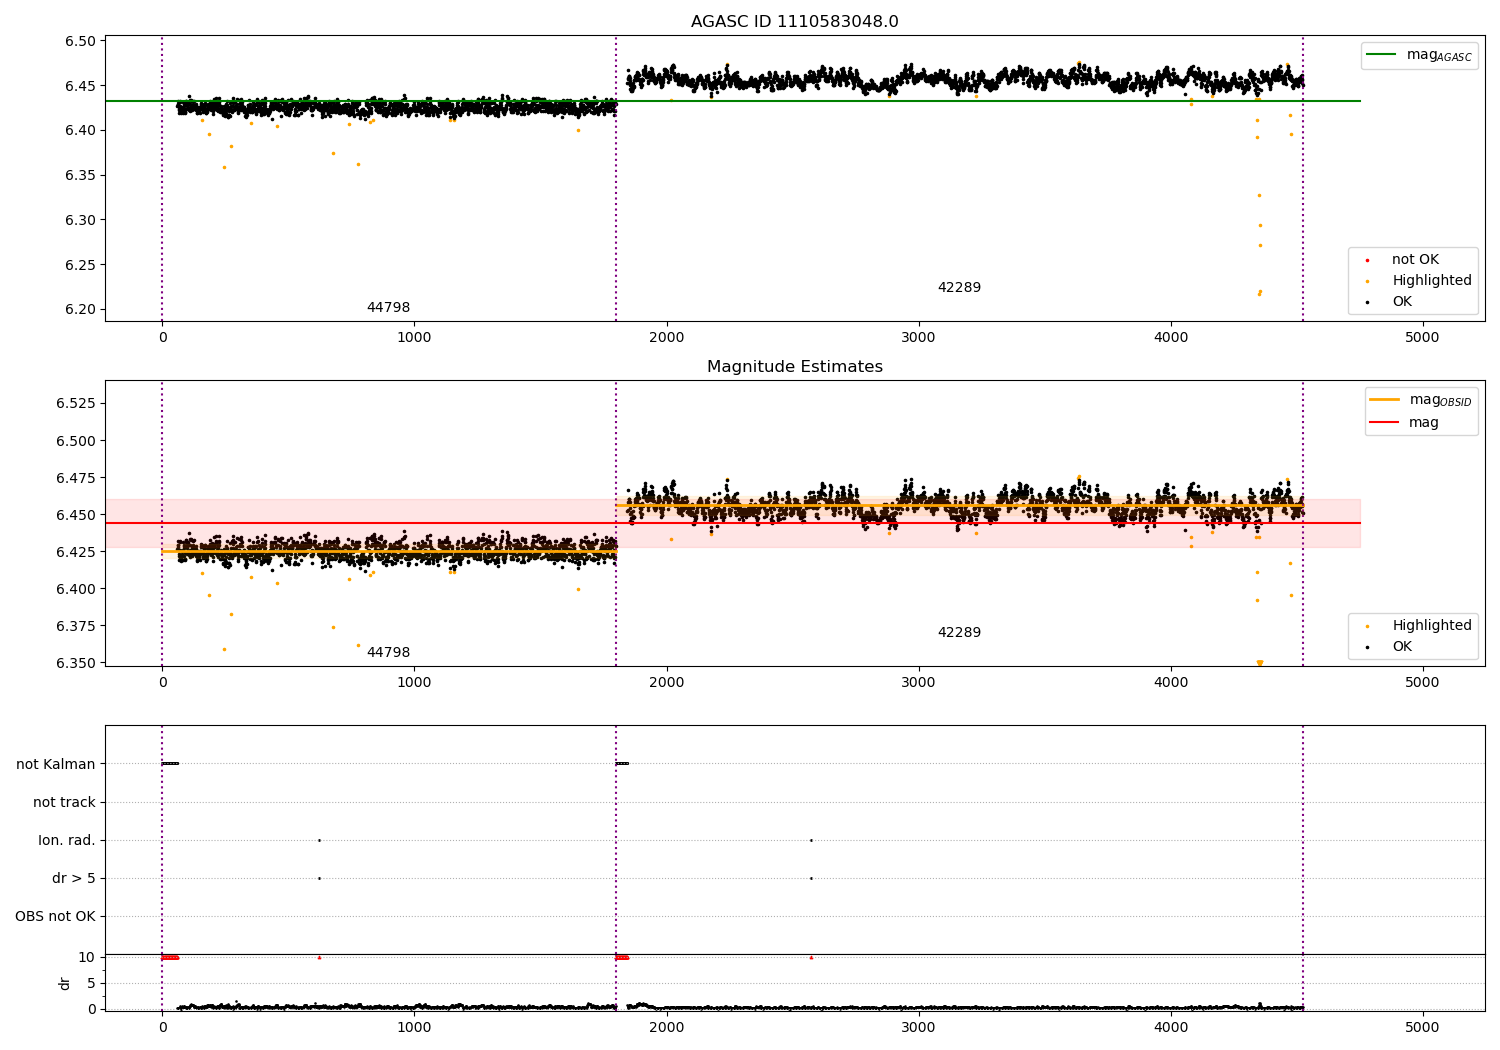Click the orange mag OBSID legend line sample
Viewport: 1500px width, 1050px height.
pos(1385,400)
